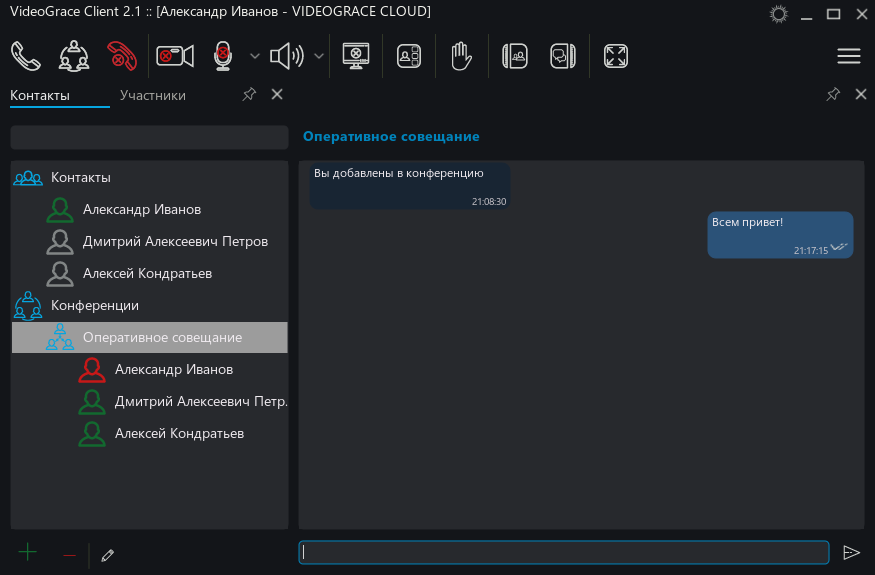Viewport: 875px width, 575px height.
Task: Click the green plus add button
Action: (x=27, y=553)
